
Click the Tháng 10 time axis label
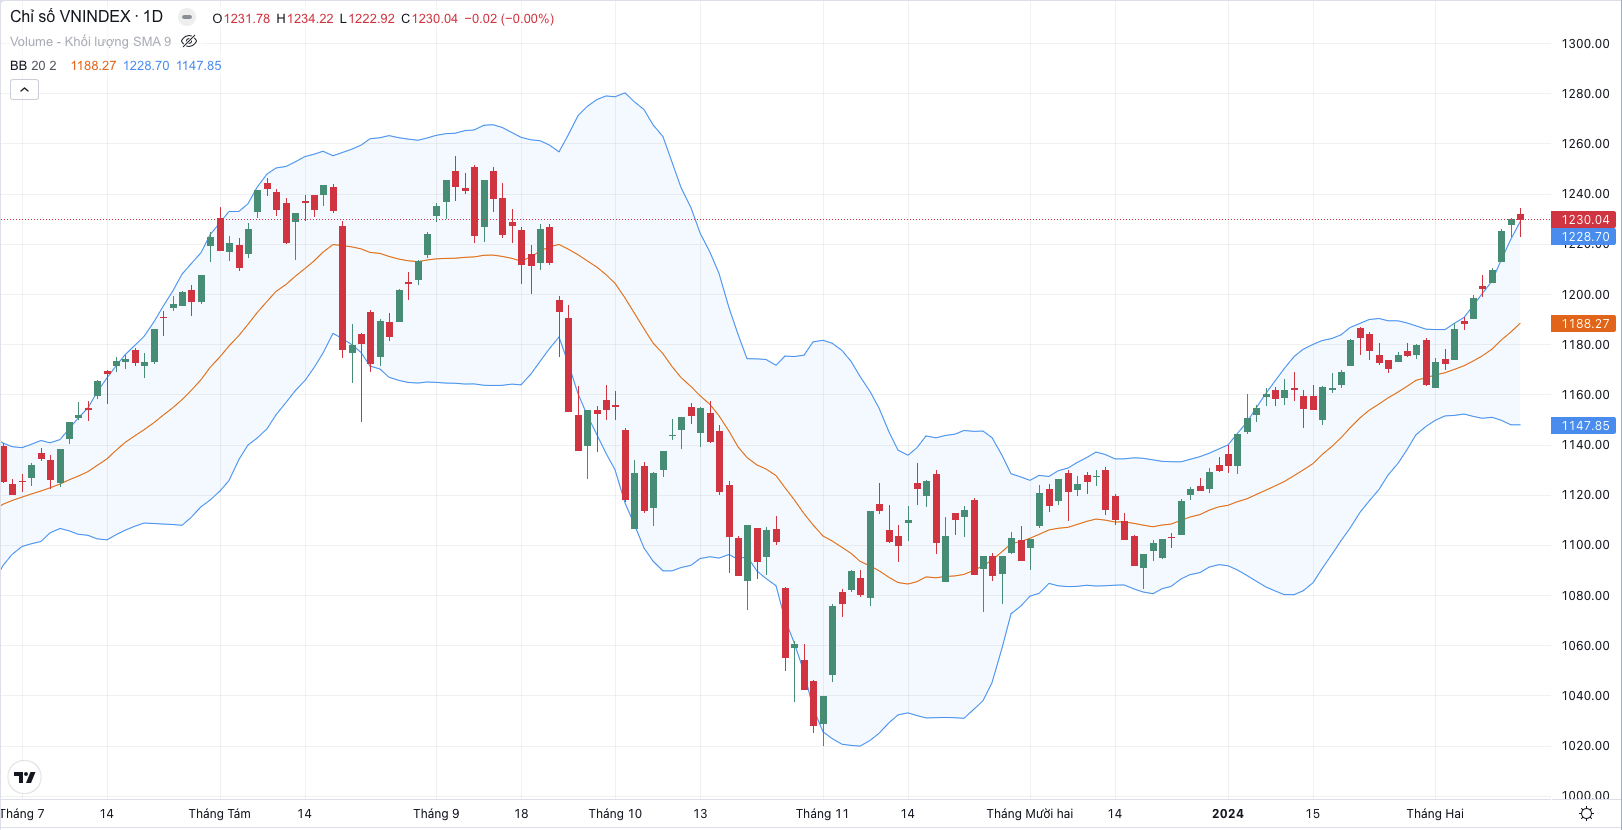pos(615,814)
